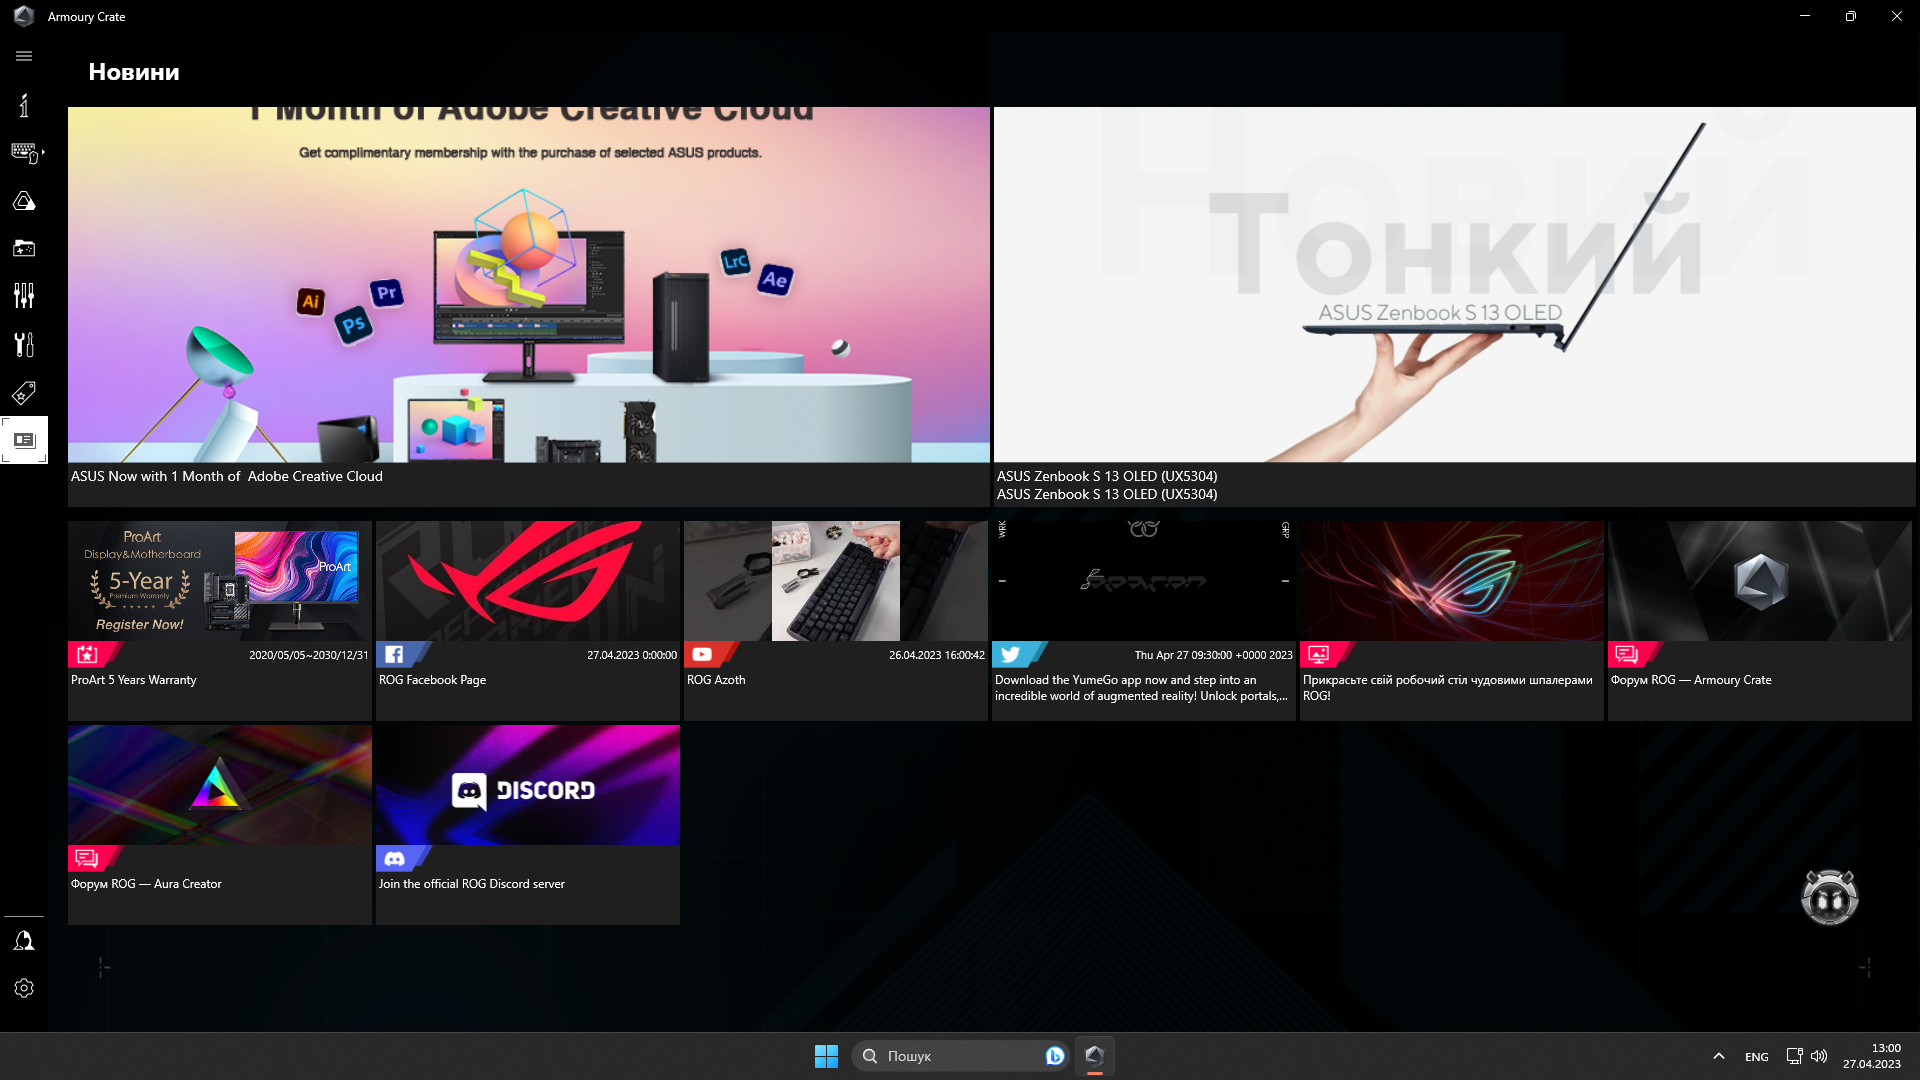Open the Aura Creator prism thumbnail
1920x1080 pixels.
pyautogui.click(x=219, y=785)
